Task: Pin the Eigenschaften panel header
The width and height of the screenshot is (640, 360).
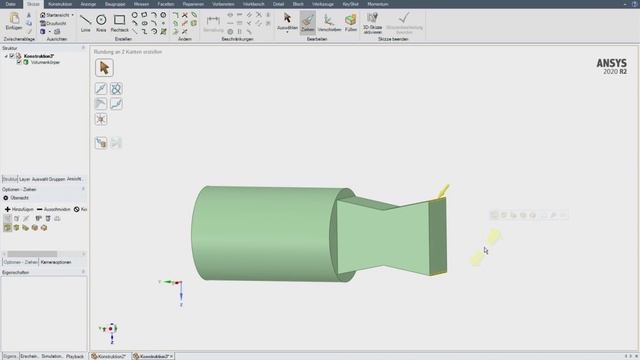Action: 83,272
